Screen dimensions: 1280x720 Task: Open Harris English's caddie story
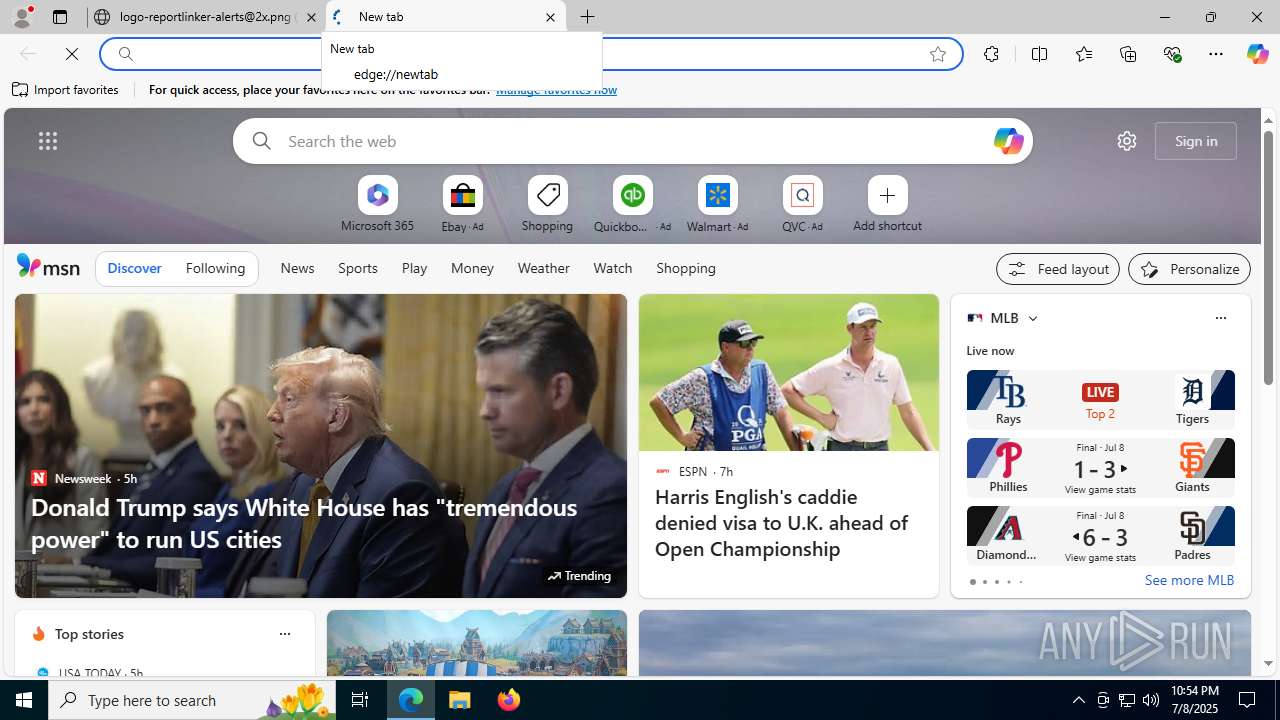[781, 522]
